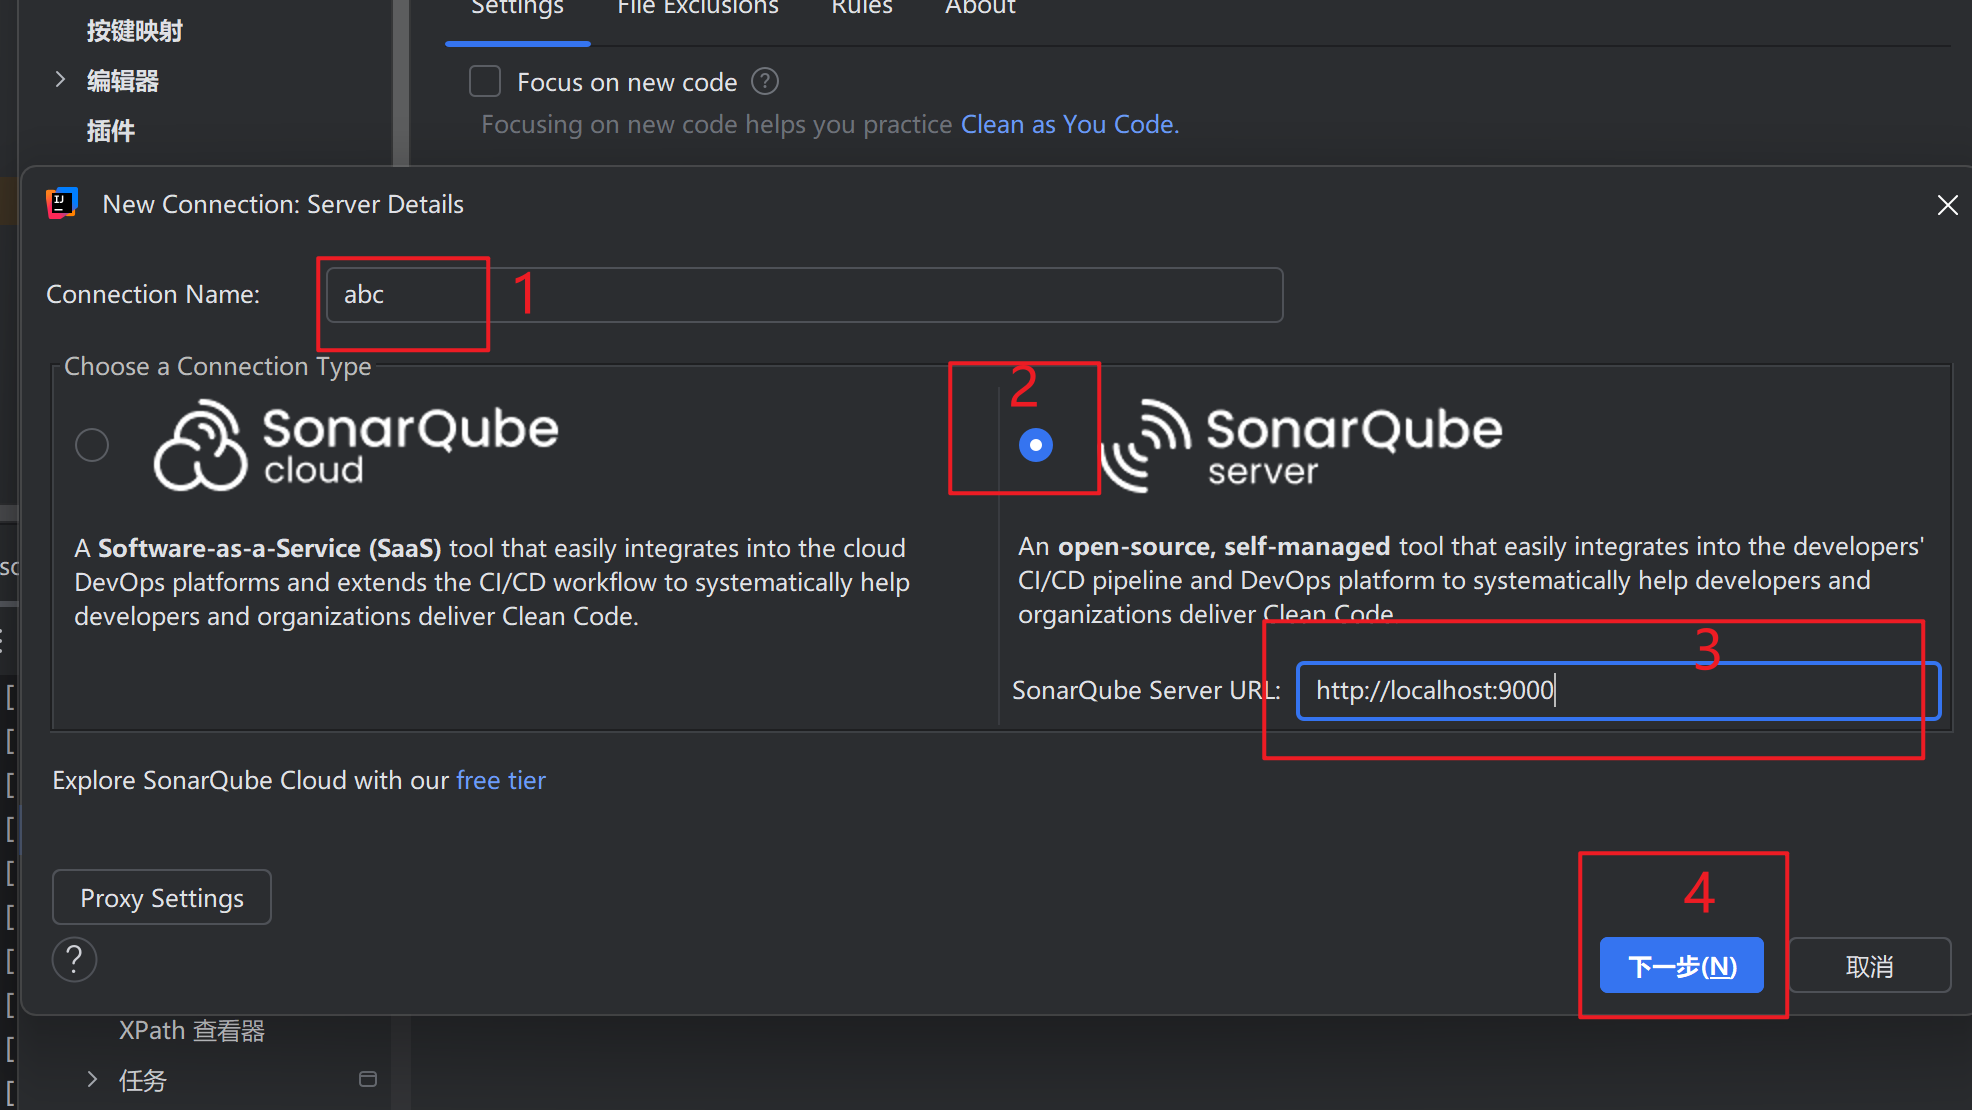Viewport: 1972px width, 1110px height.
Task: Click the SonarQube Server URL field
Action: click(1614, 690)
